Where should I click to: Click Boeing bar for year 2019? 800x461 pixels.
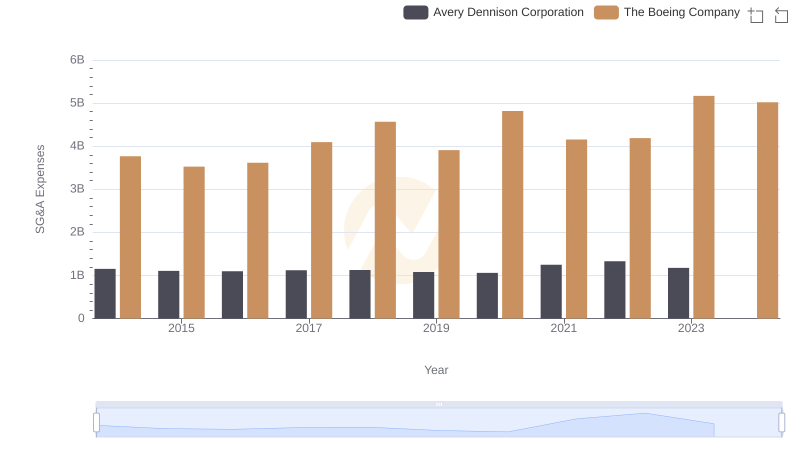point(449,234)
